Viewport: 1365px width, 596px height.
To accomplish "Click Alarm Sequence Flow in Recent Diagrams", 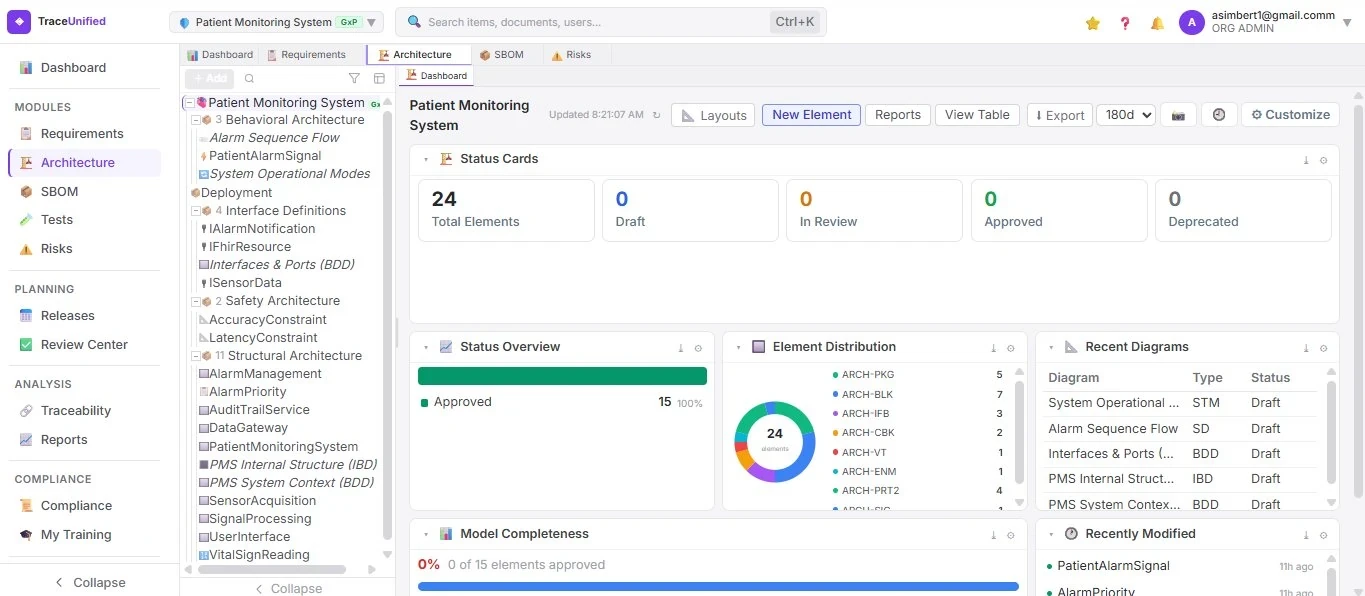I will coord(1113,429).
